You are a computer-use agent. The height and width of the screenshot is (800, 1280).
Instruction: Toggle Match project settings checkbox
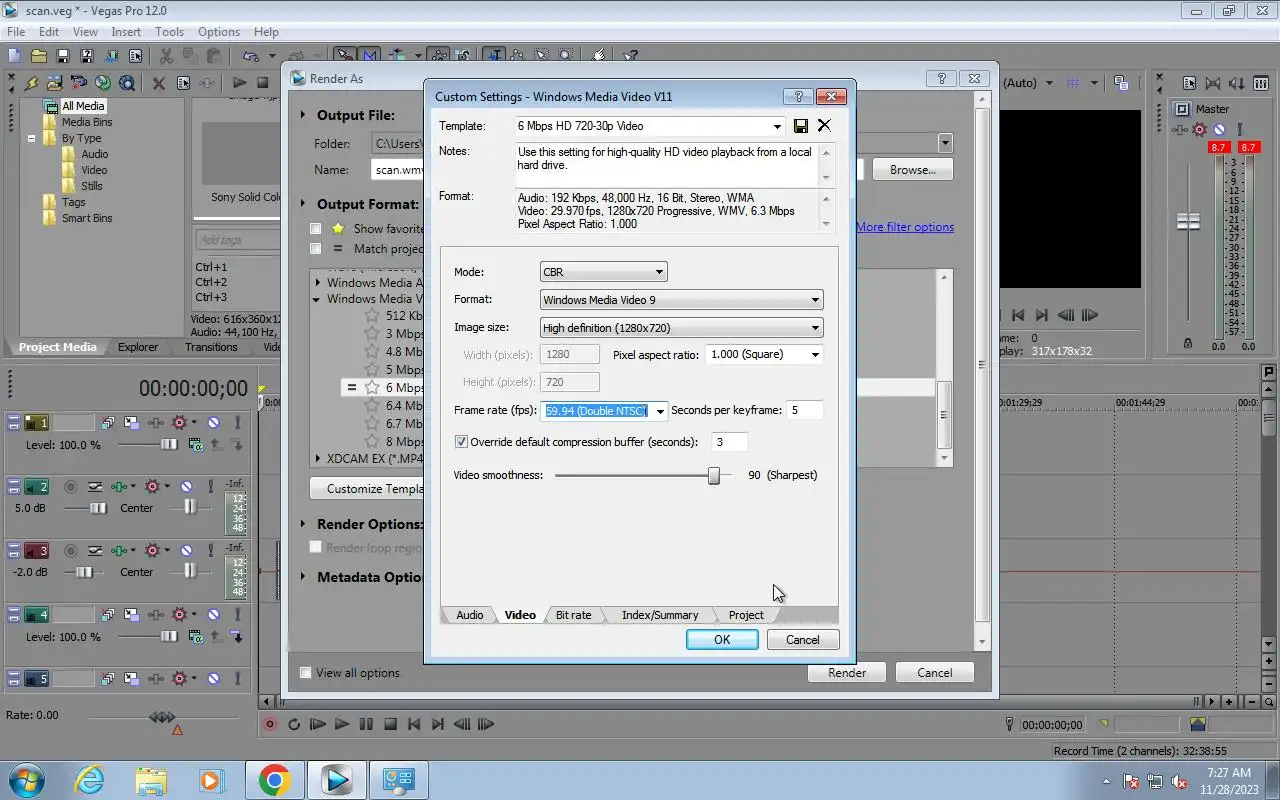pos(316,249)
